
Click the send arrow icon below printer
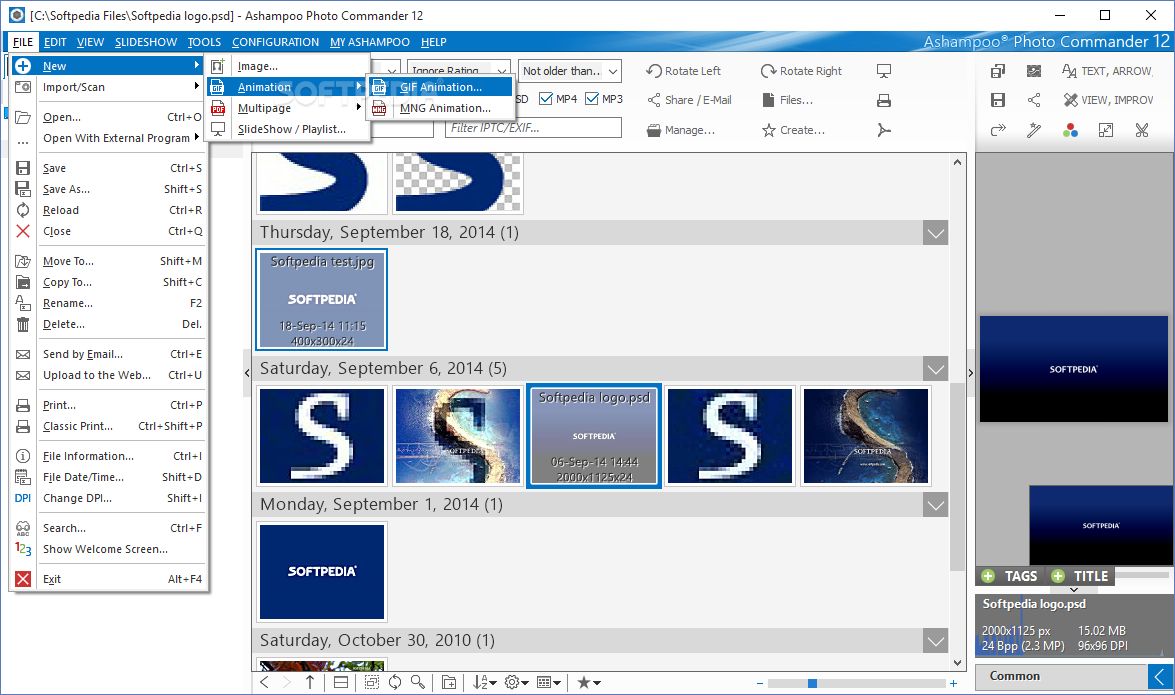tap(884, 130)
